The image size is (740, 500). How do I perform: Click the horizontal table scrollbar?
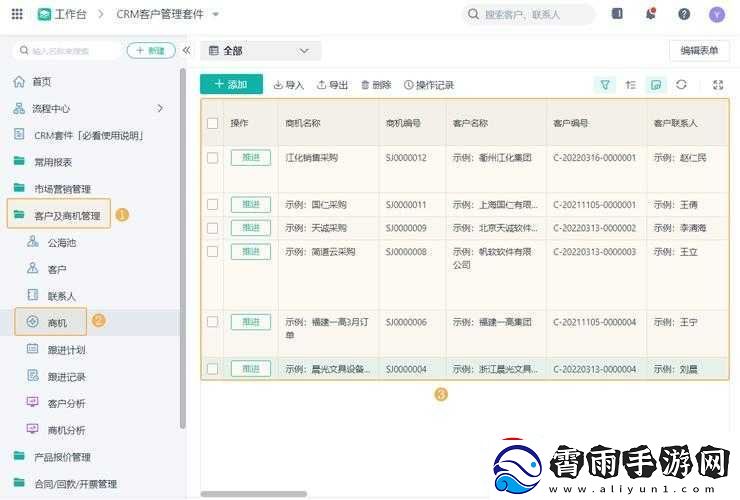[x=253, y=494]
